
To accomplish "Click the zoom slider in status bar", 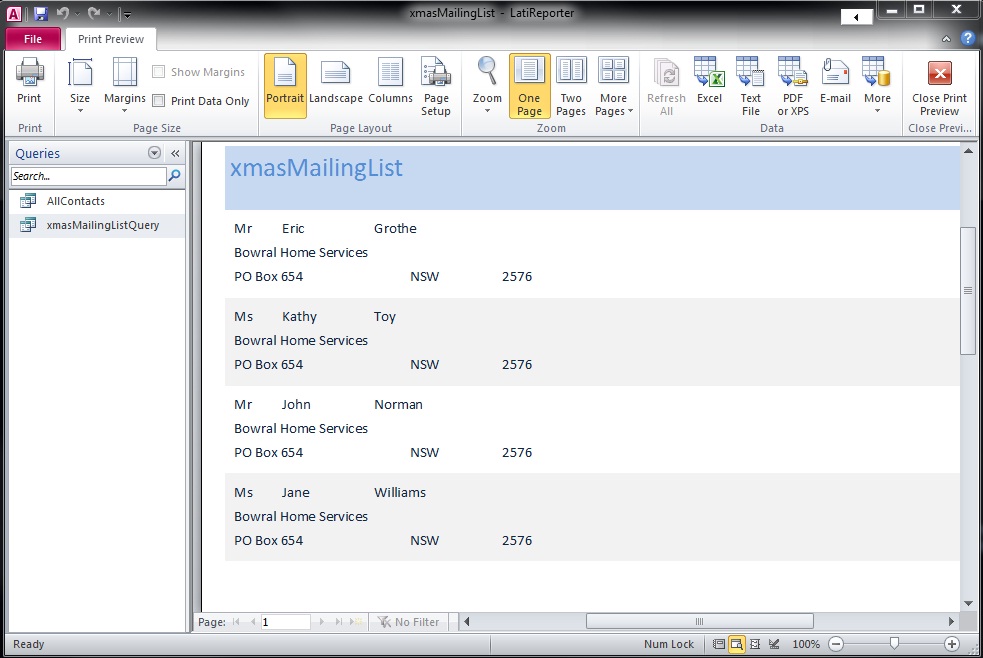I will (894, 644).
